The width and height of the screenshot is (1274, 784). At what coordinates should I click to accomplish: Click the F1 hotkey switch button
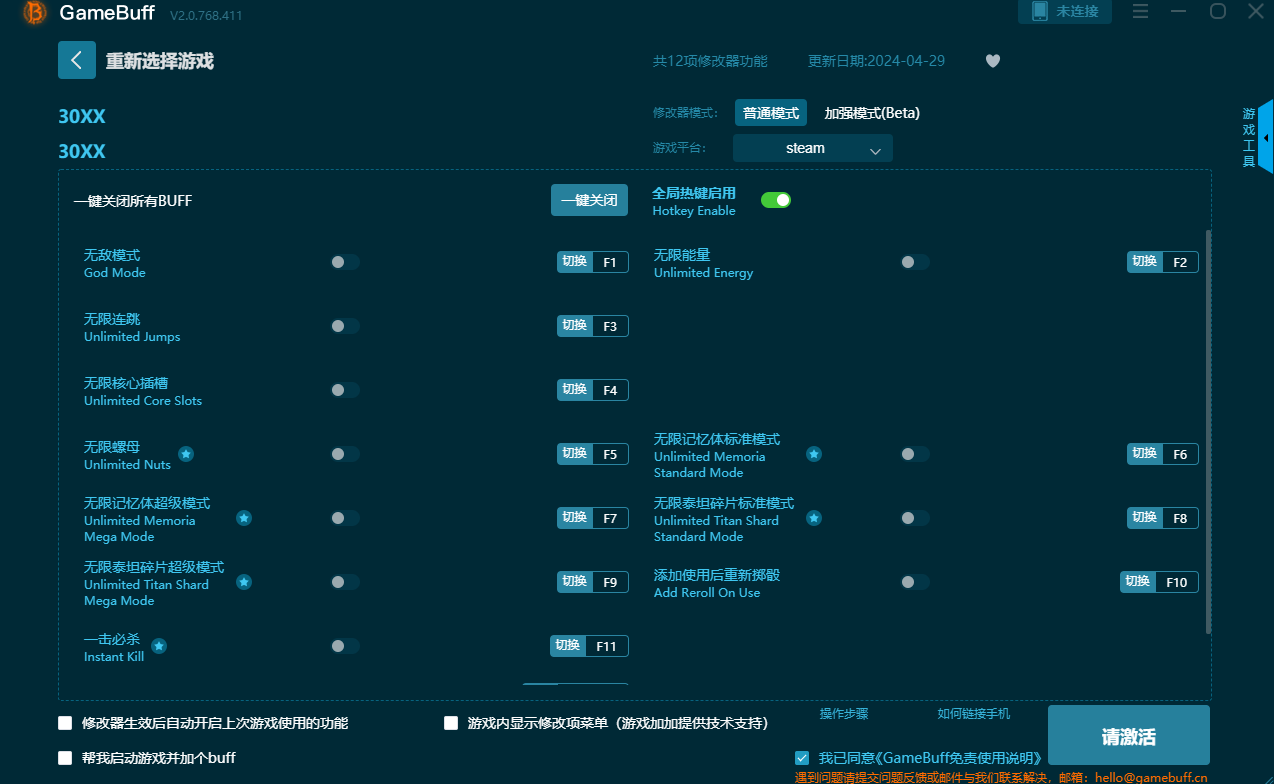pyautogui.click(x=593, y=262)
